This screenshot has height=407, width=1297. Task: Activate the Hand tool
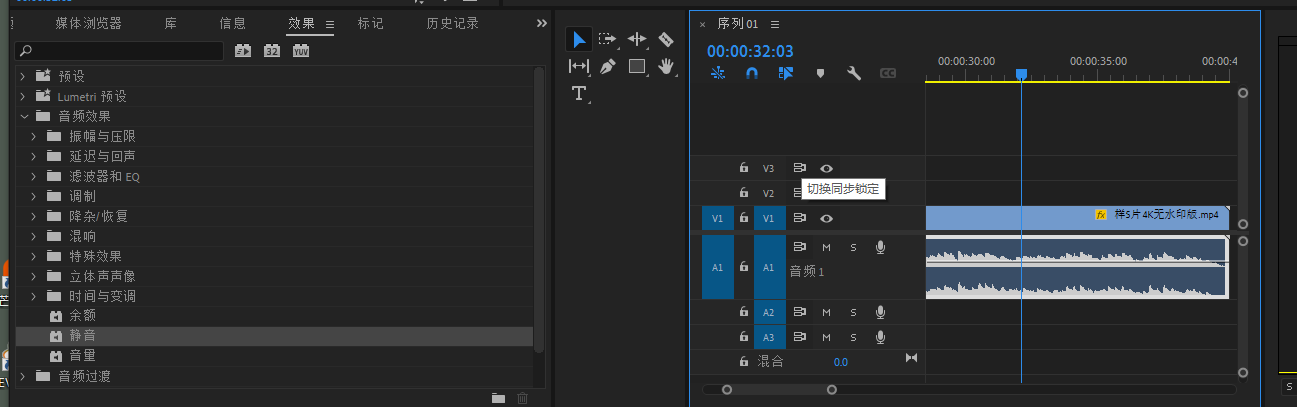(x=666, y=66)
